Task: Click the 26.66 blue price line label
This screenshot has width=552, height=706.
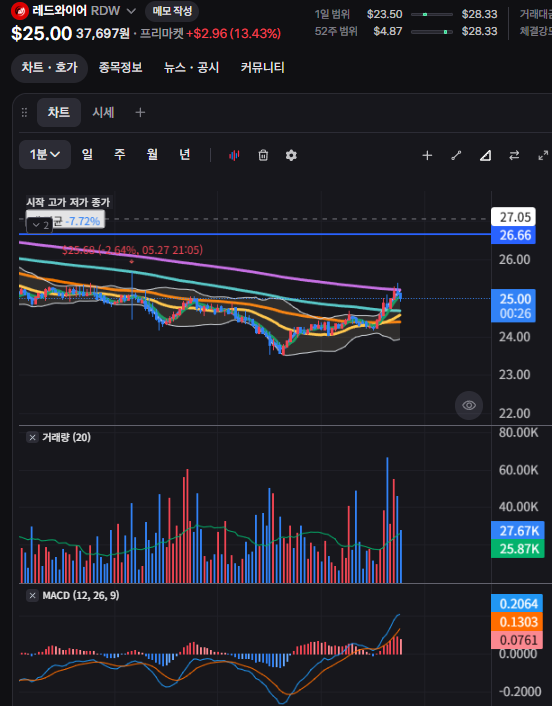Action: pos(514,235)
